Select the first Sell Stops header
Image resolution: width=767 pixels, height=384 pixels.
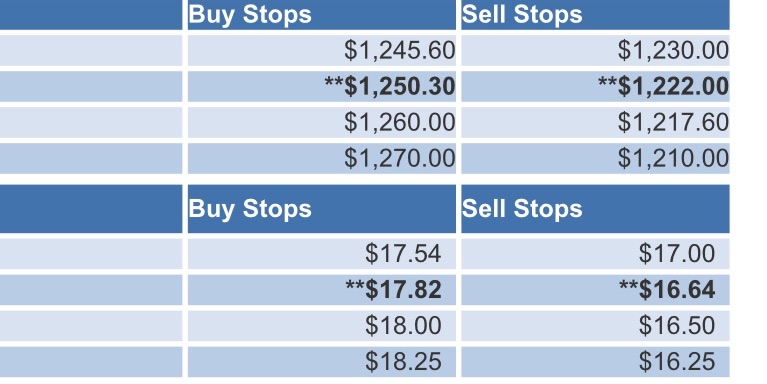click(x=595, y=15)
